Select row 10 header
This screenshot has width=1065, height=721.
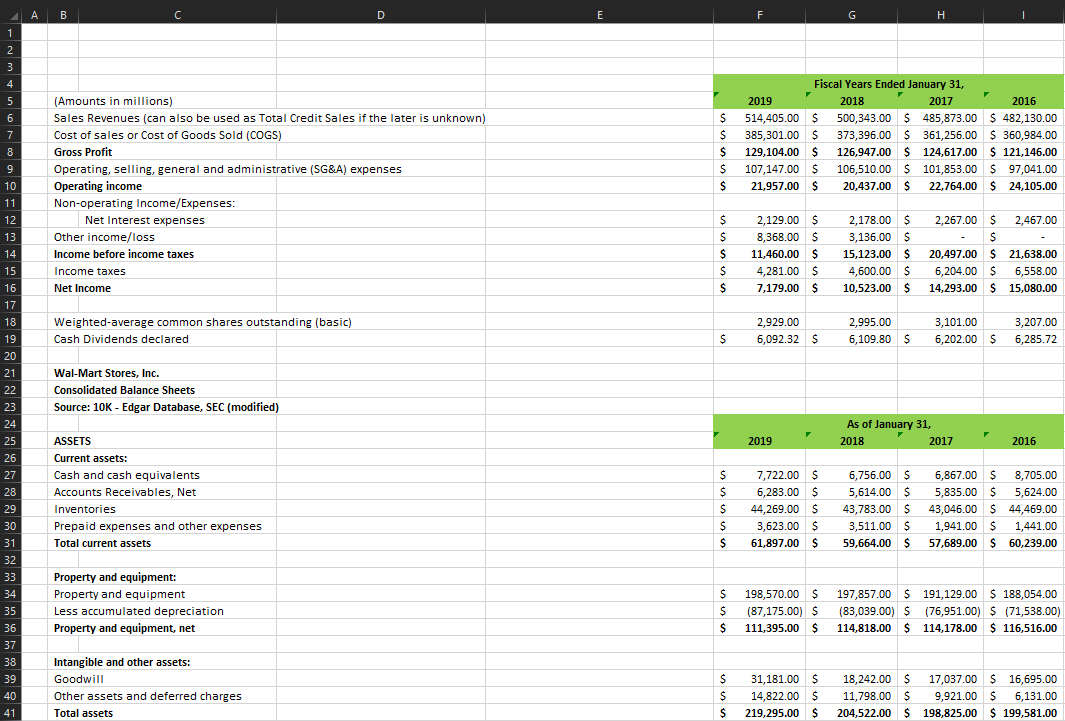(x=10, y=186)
